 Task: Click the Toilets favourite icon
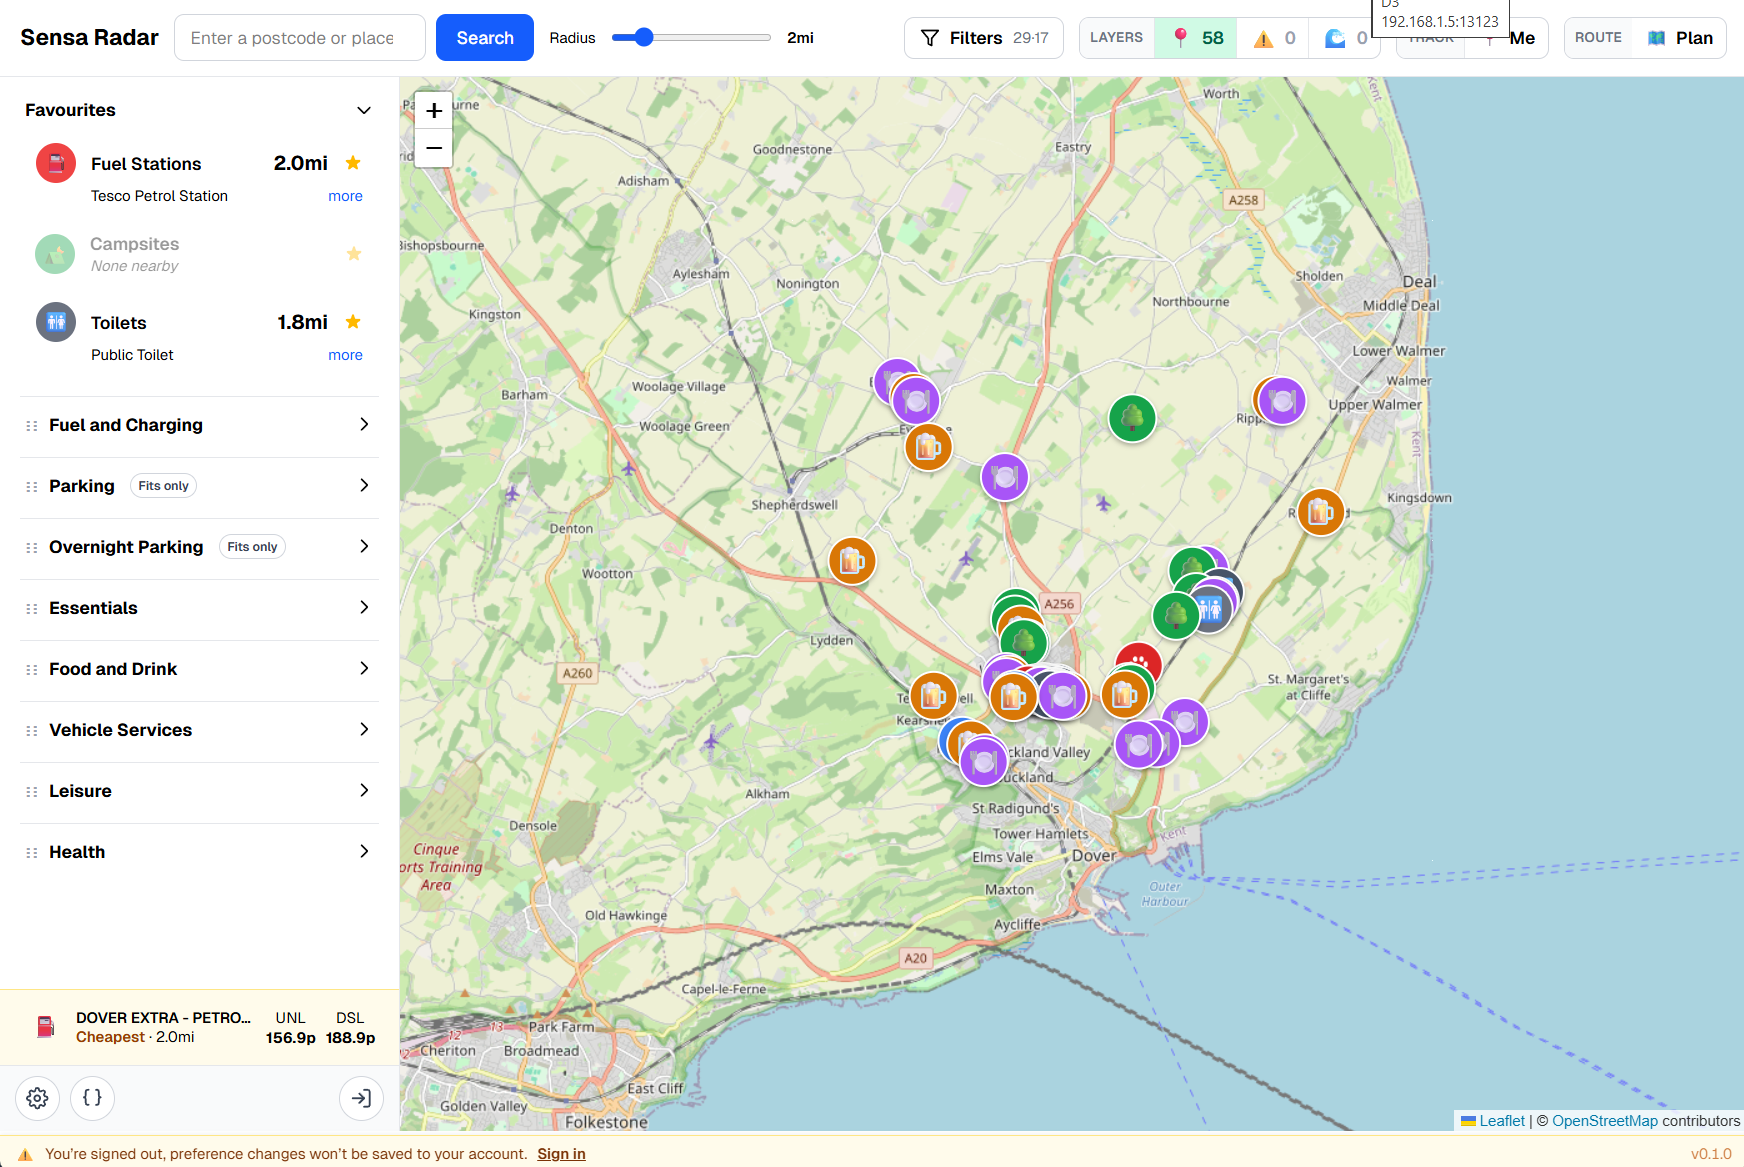[x=56, y=322]
